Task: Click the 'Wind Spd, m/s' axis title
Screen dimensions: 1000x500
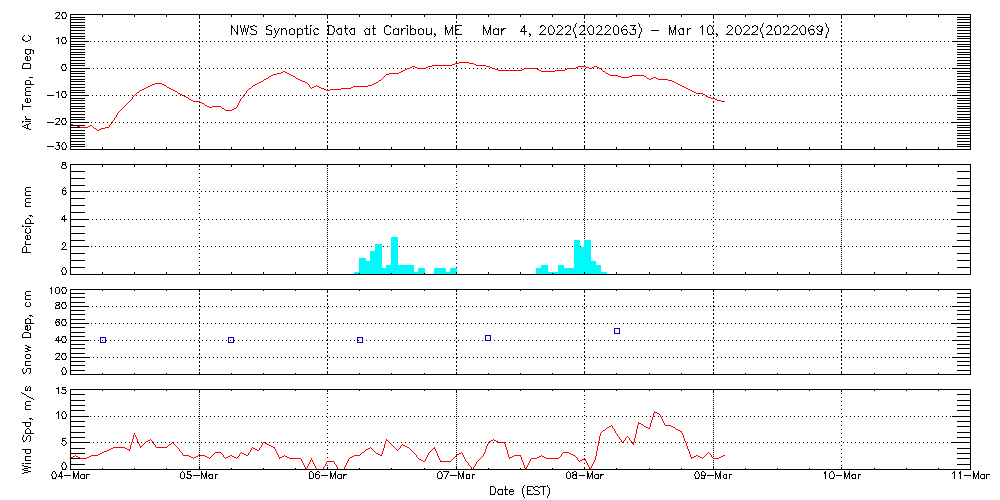Action: pyautogui.click(x=28, y=427)
